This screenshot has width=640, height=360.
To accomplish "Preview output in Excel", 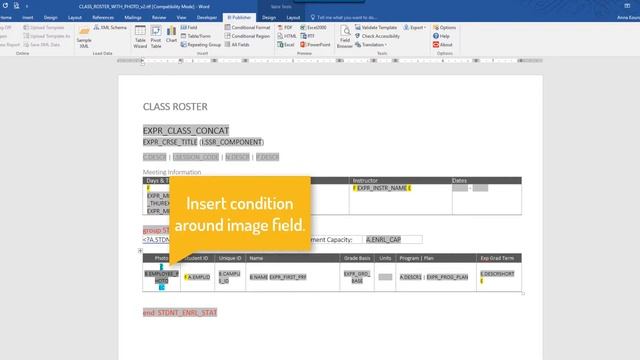I will click(x=286, y=44).
